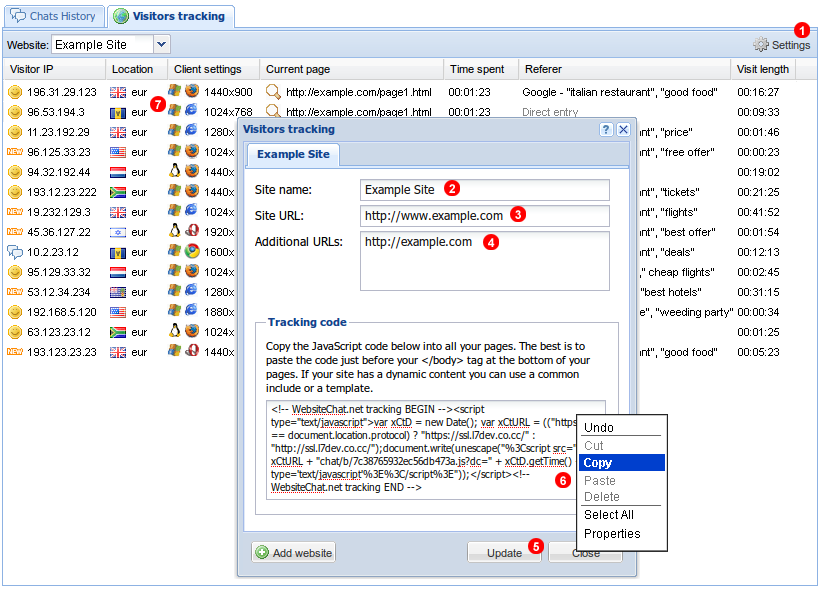
Task: Close the Visitors tracking dialog with the X
Action: coord(623,129)
